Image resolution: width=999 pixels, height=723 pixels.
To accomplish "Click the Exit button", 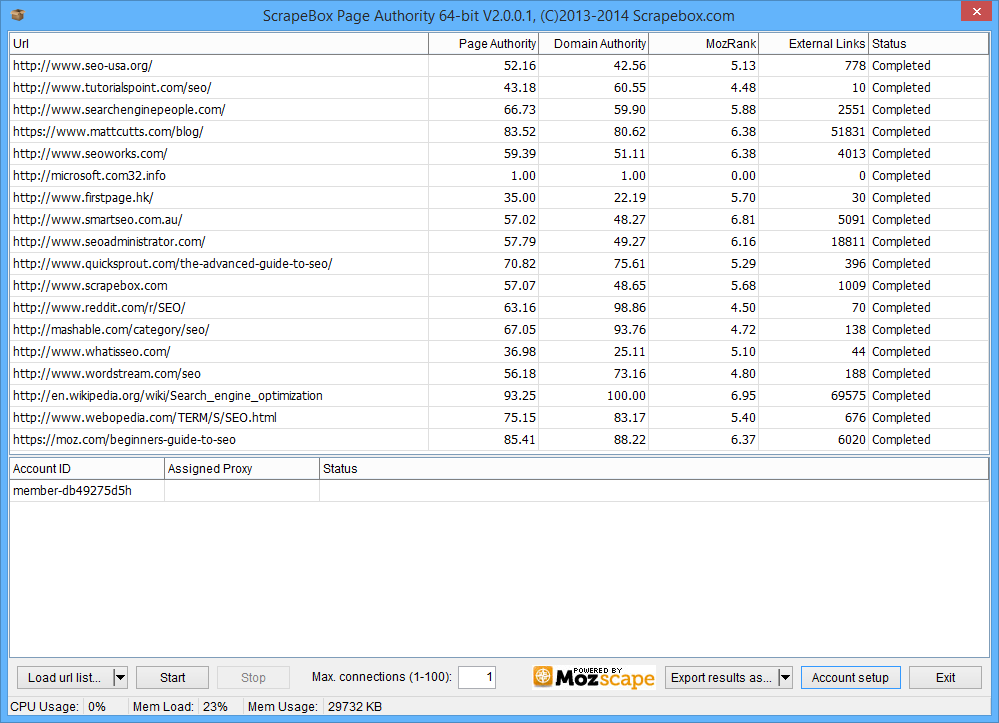I will click(x=945, y=678).
